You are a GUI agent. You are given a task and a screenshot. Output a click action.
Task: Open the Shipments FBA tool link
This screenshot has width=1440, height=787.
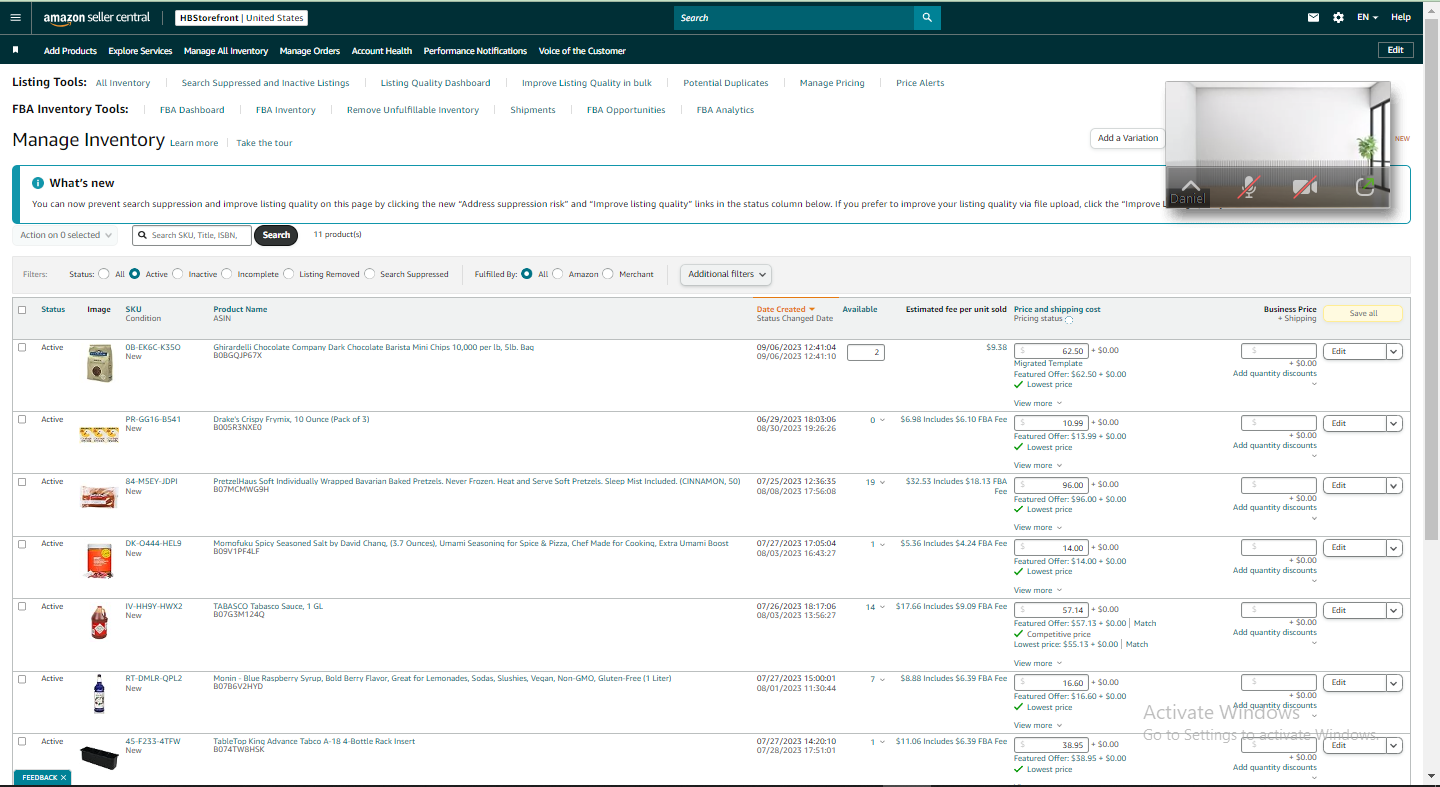pyautogui.click(x=533, y=110)
